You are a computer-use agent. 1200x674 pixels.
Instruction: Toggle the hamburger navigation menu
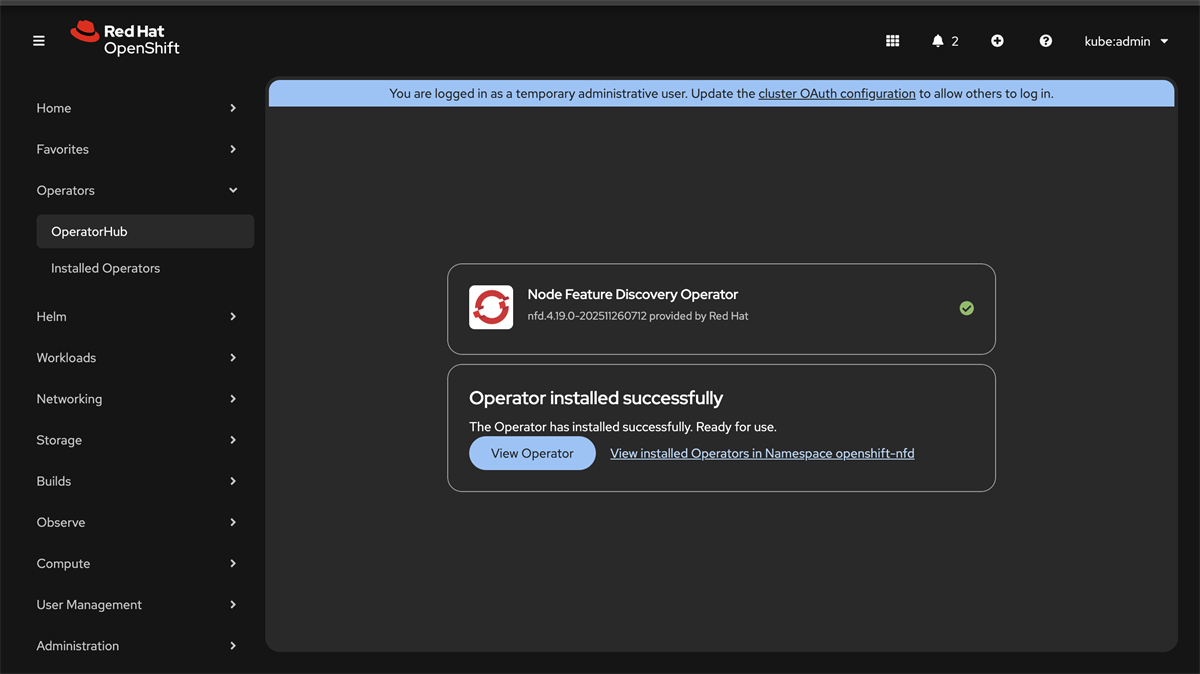tap(39, 41)
